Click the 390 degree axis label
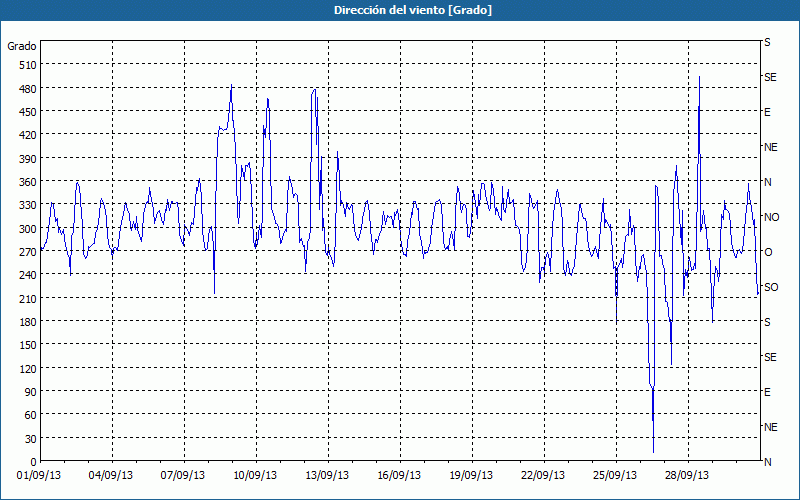The height and width of the screenshot is (500, 800). [x=28, y=159]
